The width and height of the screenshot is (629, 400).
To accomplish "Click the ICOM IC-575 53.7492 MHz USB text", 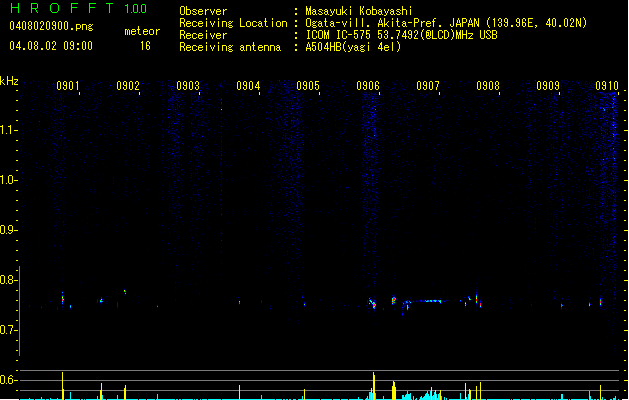I will click(402, 35).
